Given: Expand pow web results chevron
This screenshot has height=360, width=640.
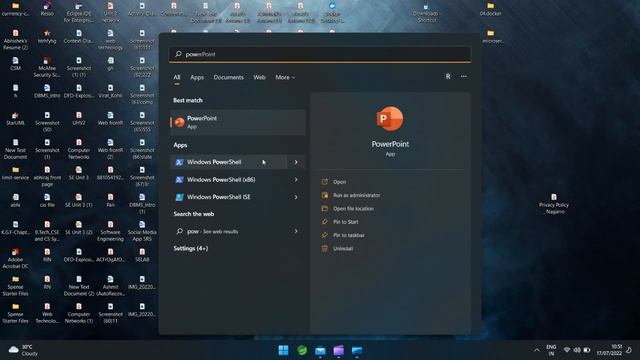Looking at the screenshot, I should pos(296,231).
